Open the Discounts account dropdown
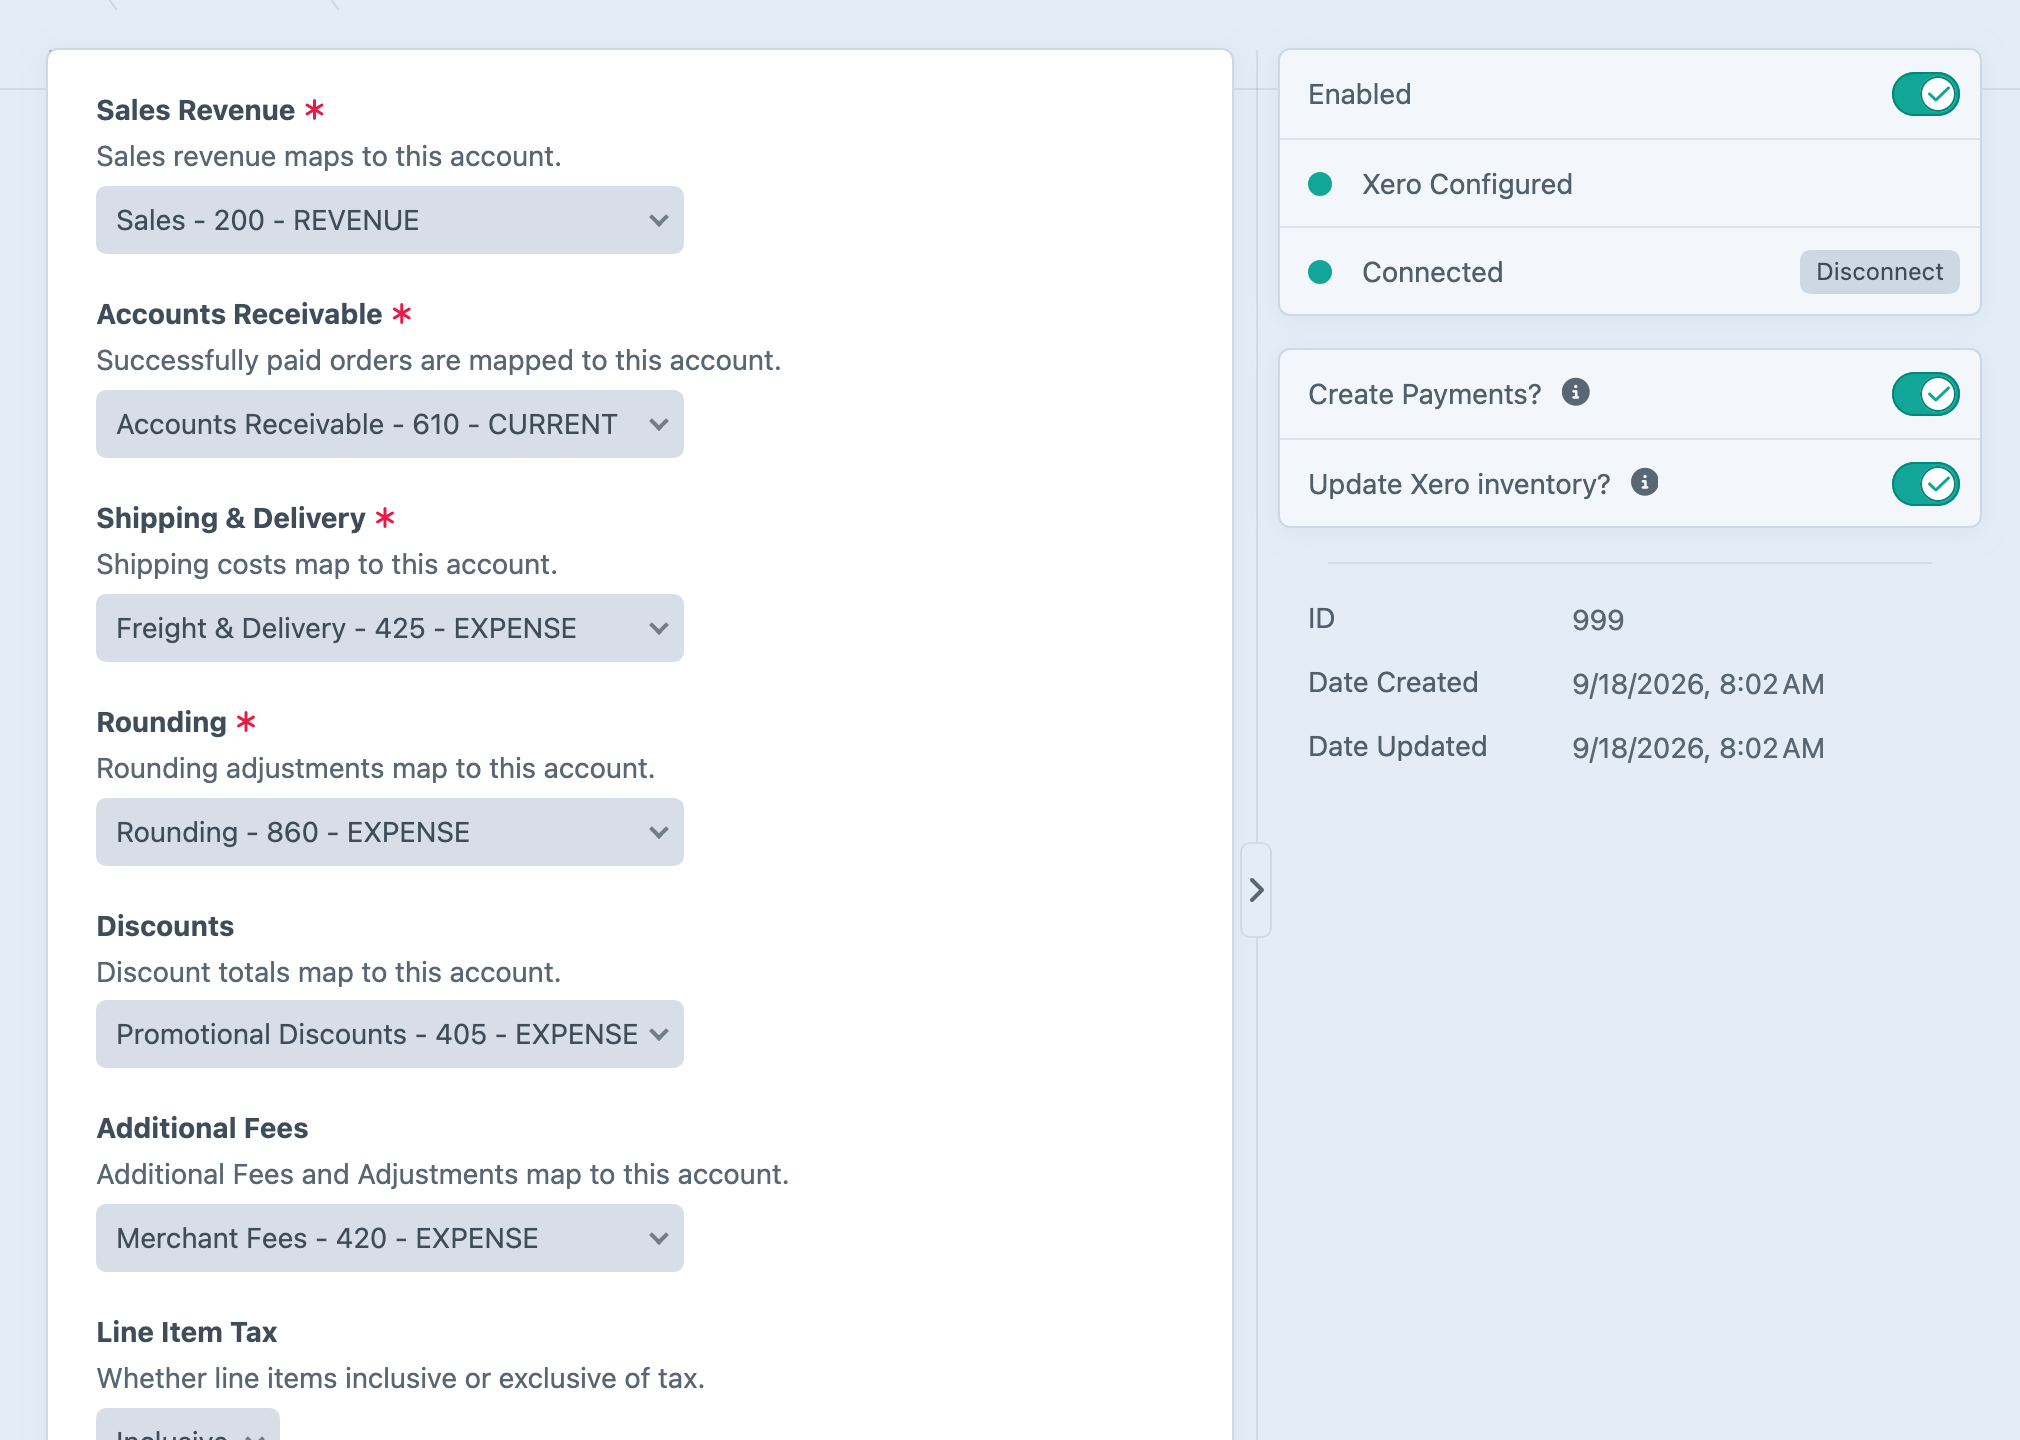 390,1034
